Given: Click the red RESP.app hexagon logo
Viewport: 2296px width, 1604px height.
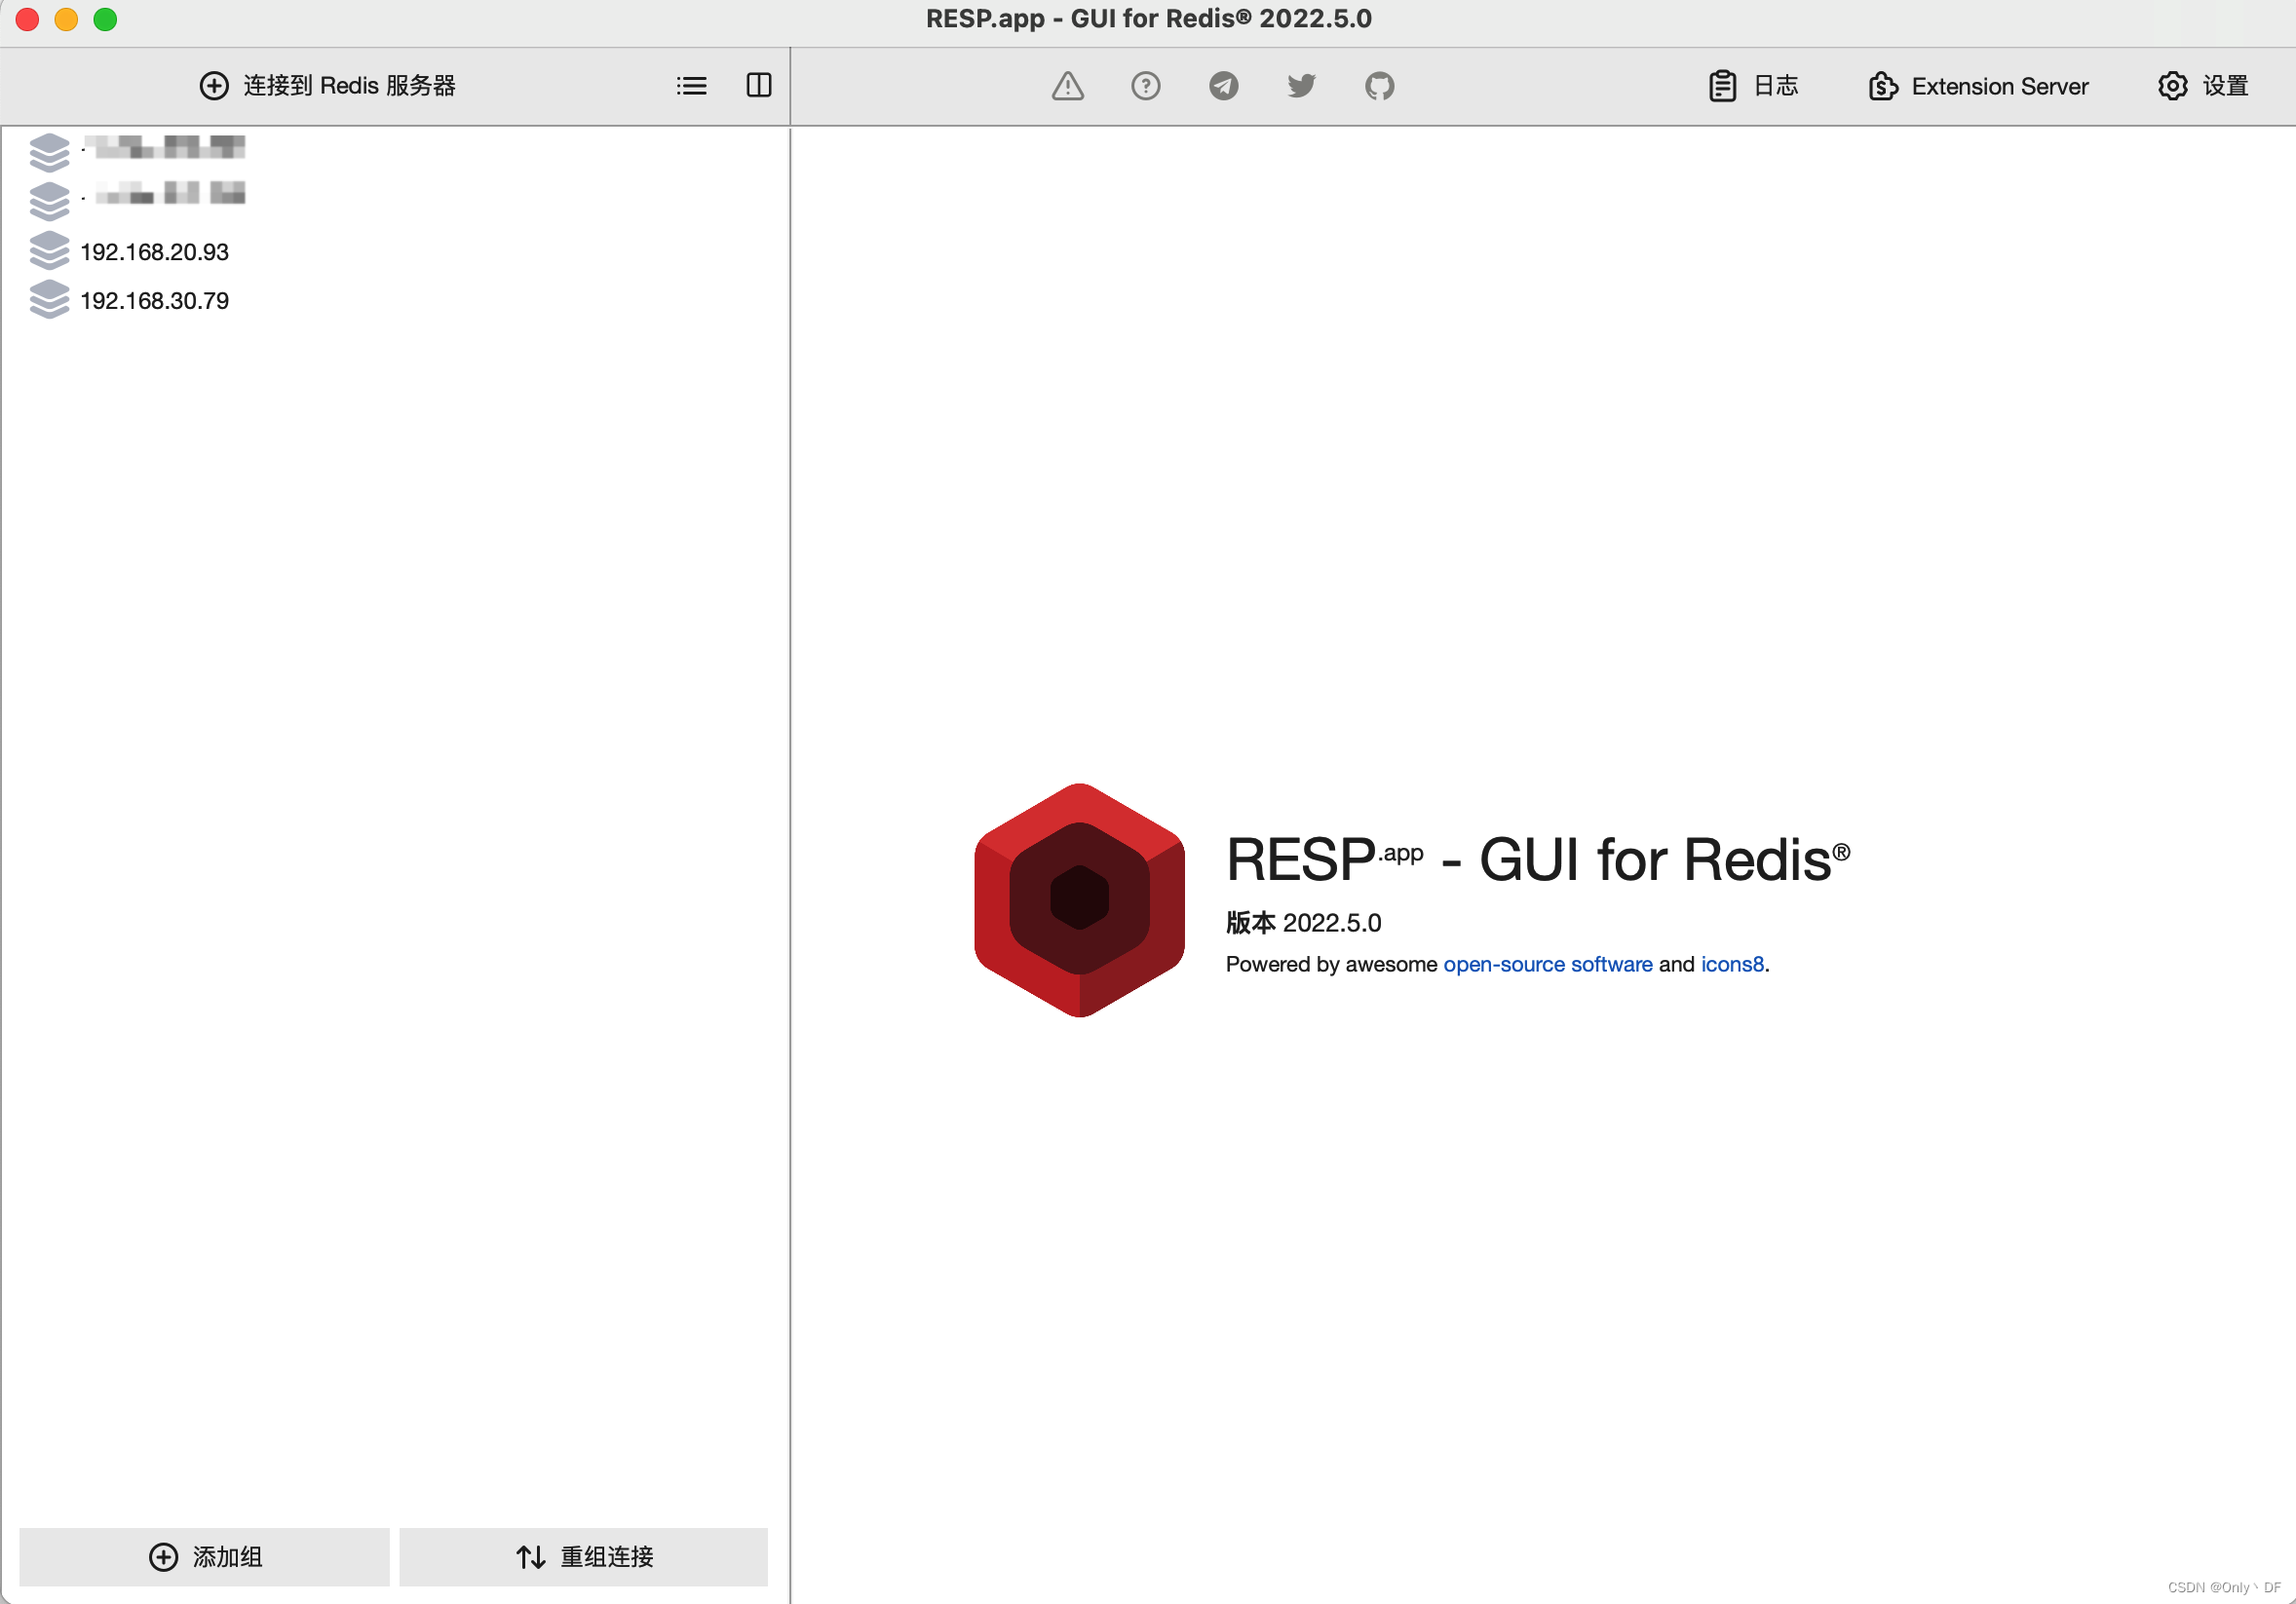Looking at the screenshot, I should tap(1079, 900).
